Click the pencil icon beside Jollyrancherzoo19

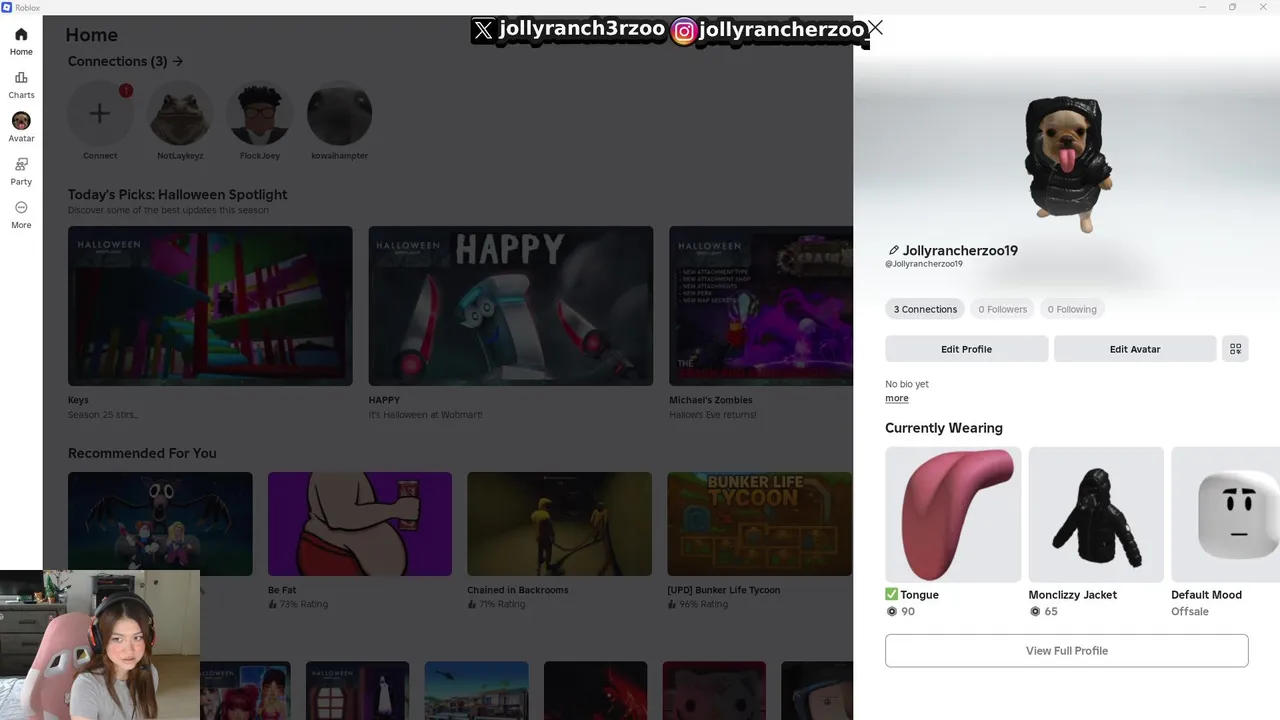coord(893,251)
